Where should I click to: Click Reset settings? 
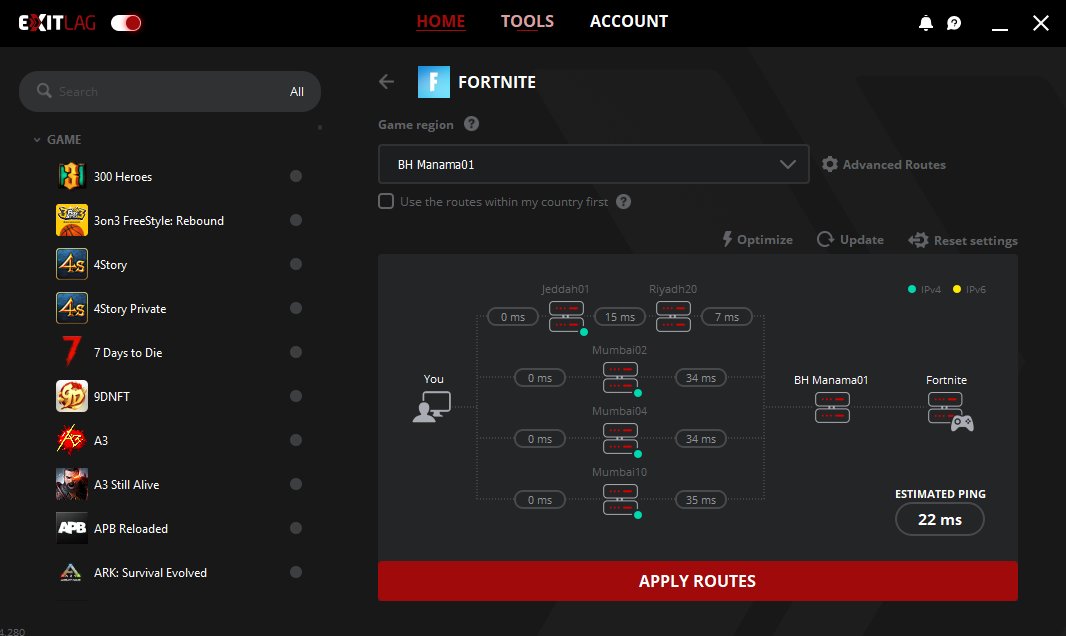click(963, 241)
